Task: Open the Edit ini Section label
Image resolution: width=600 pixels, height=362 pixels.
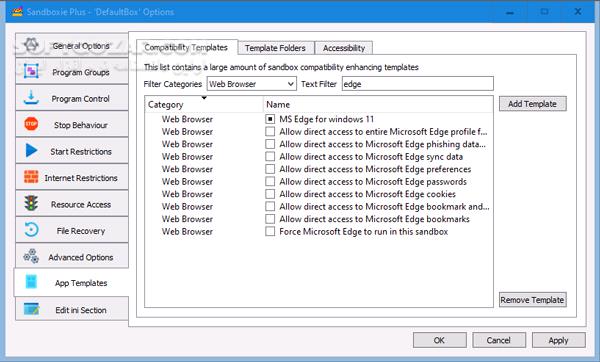Action: [81, 310]
